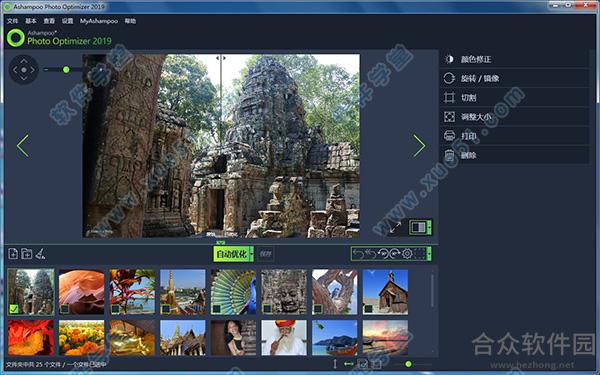Click the horizontal arrow layout icon in status bar
The width and height of the screenshot is (600, 375).
coord(348,364)
